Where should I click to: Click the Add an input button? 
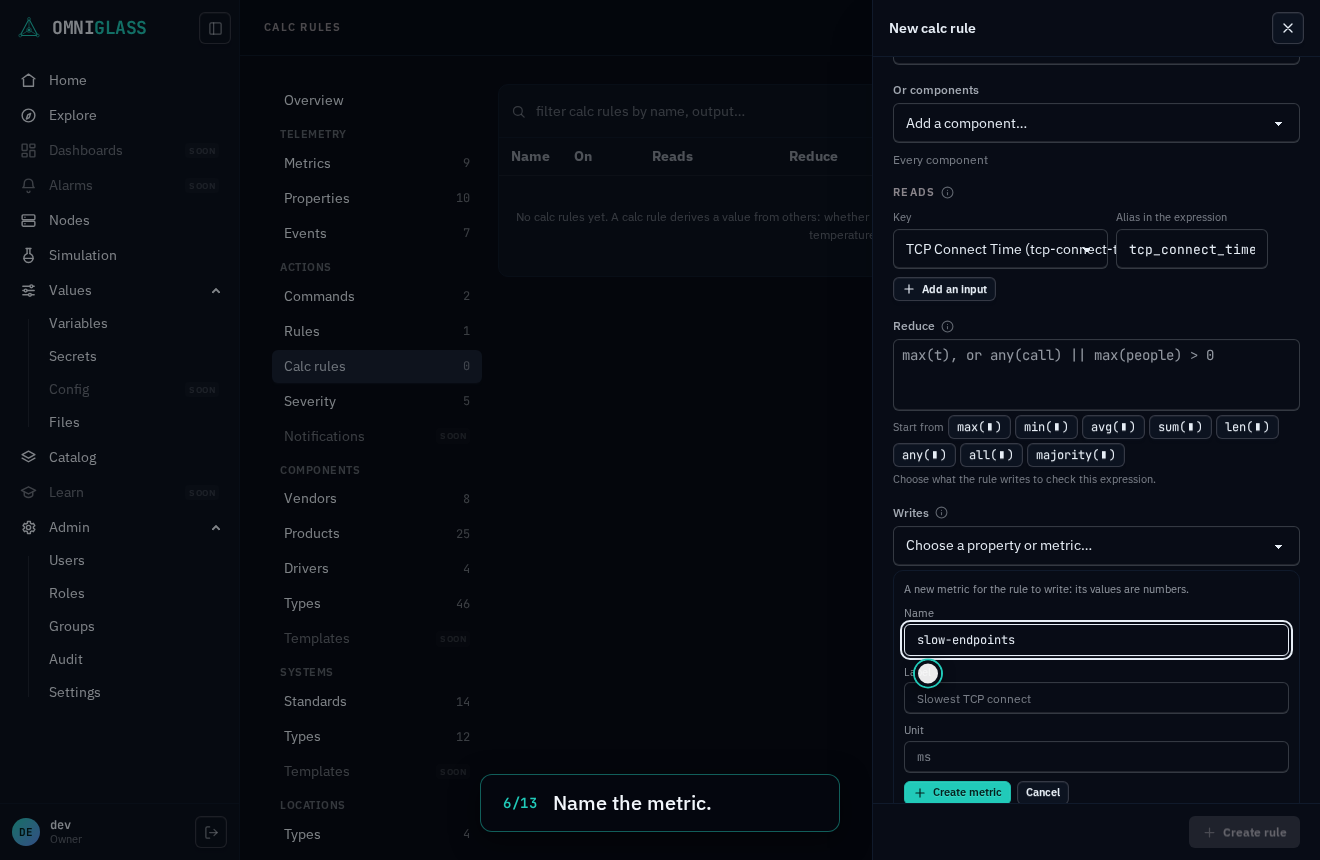tap(944, 289)
